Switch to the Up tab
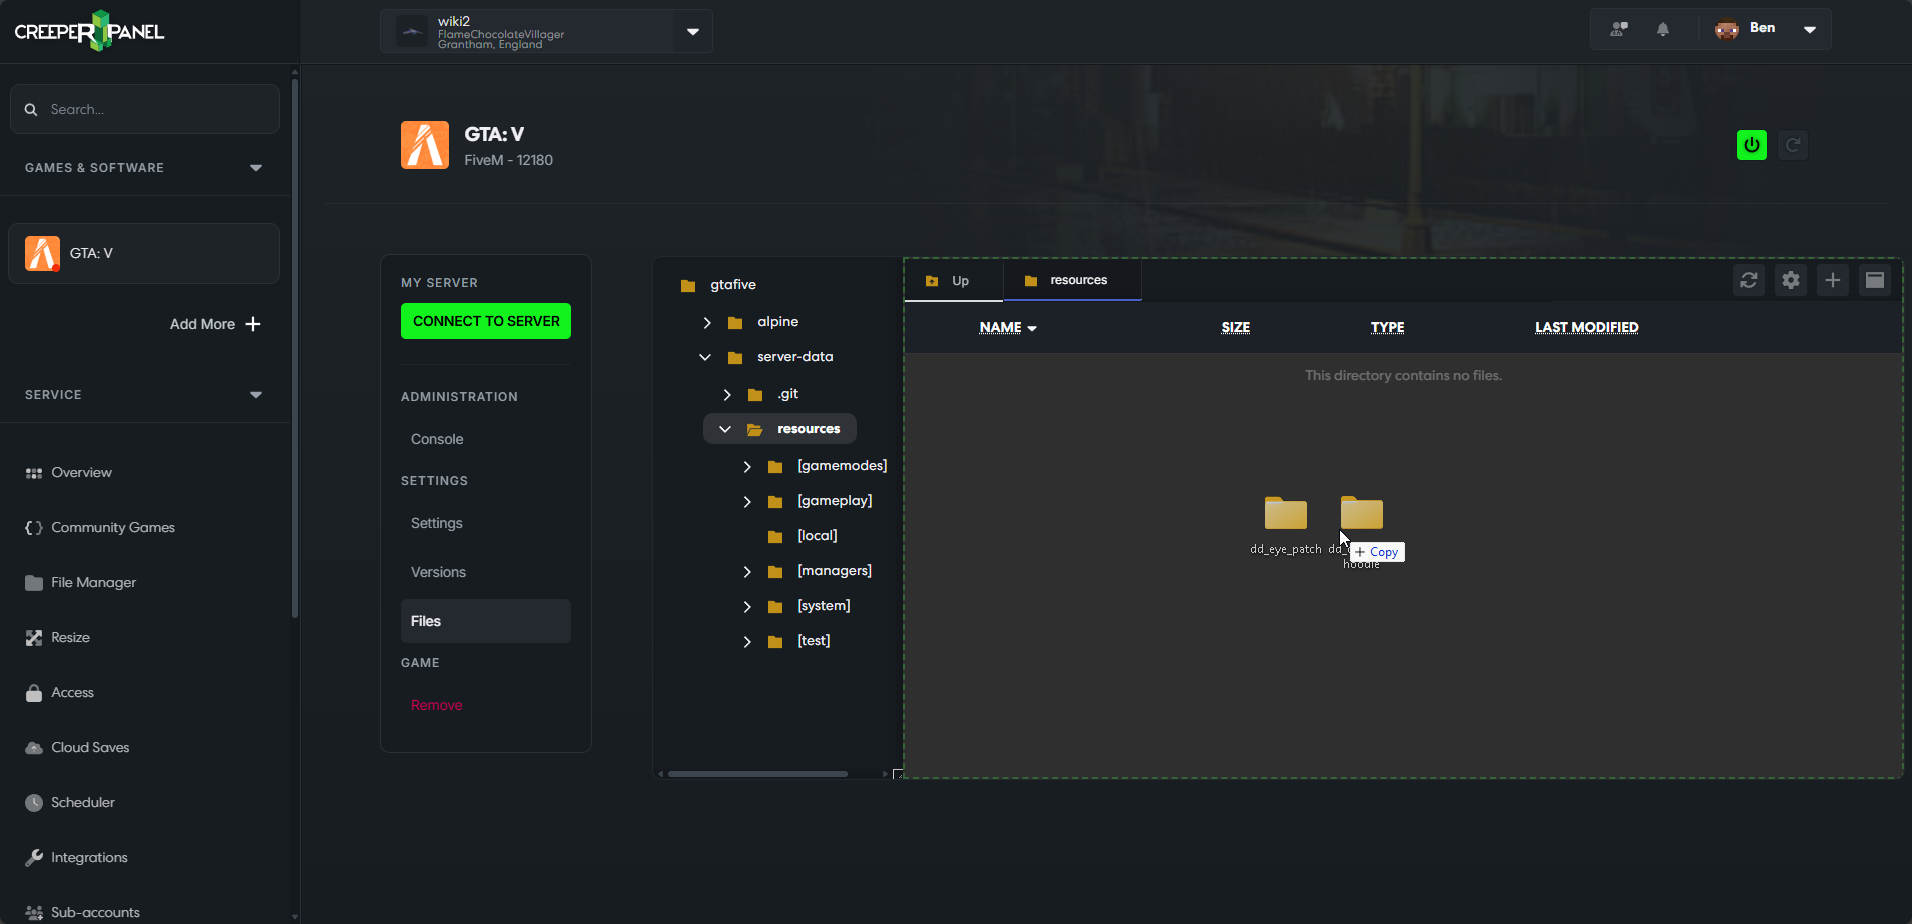This screenshot has height=924, width=1912. pos(952,281)
